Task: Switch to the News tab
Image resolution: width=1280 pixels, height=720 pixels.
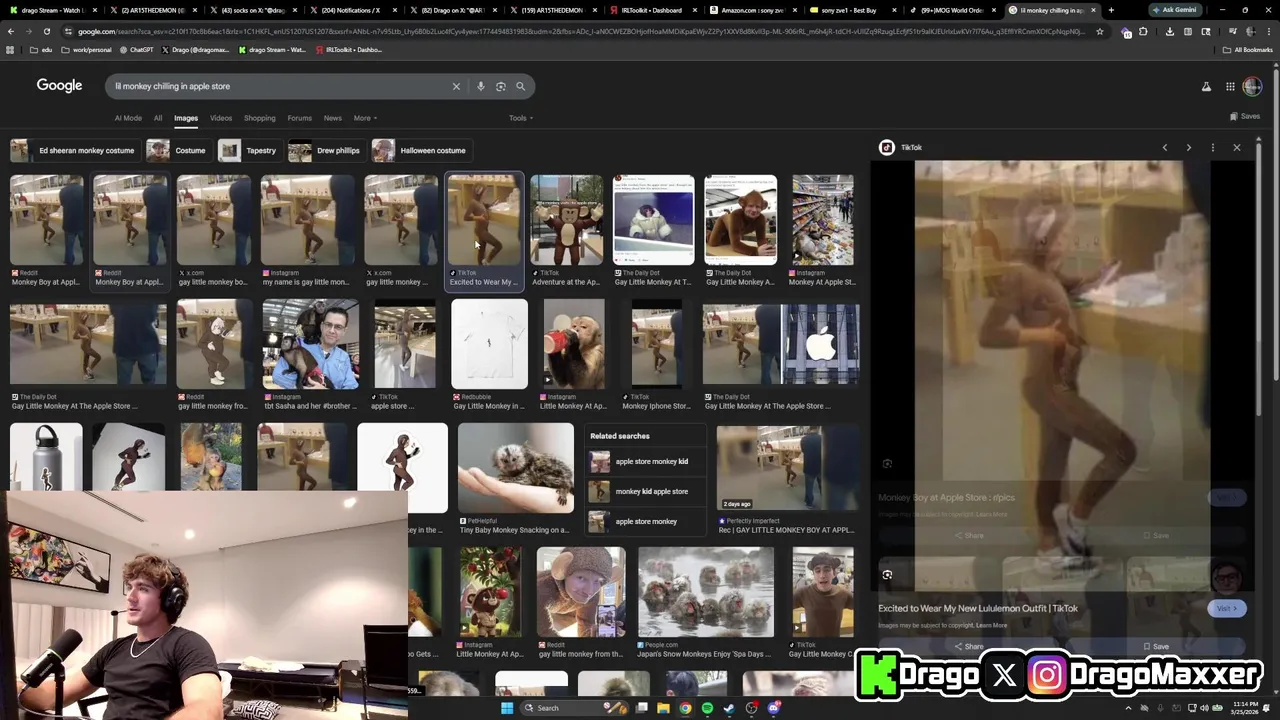Action: [332, 118]
